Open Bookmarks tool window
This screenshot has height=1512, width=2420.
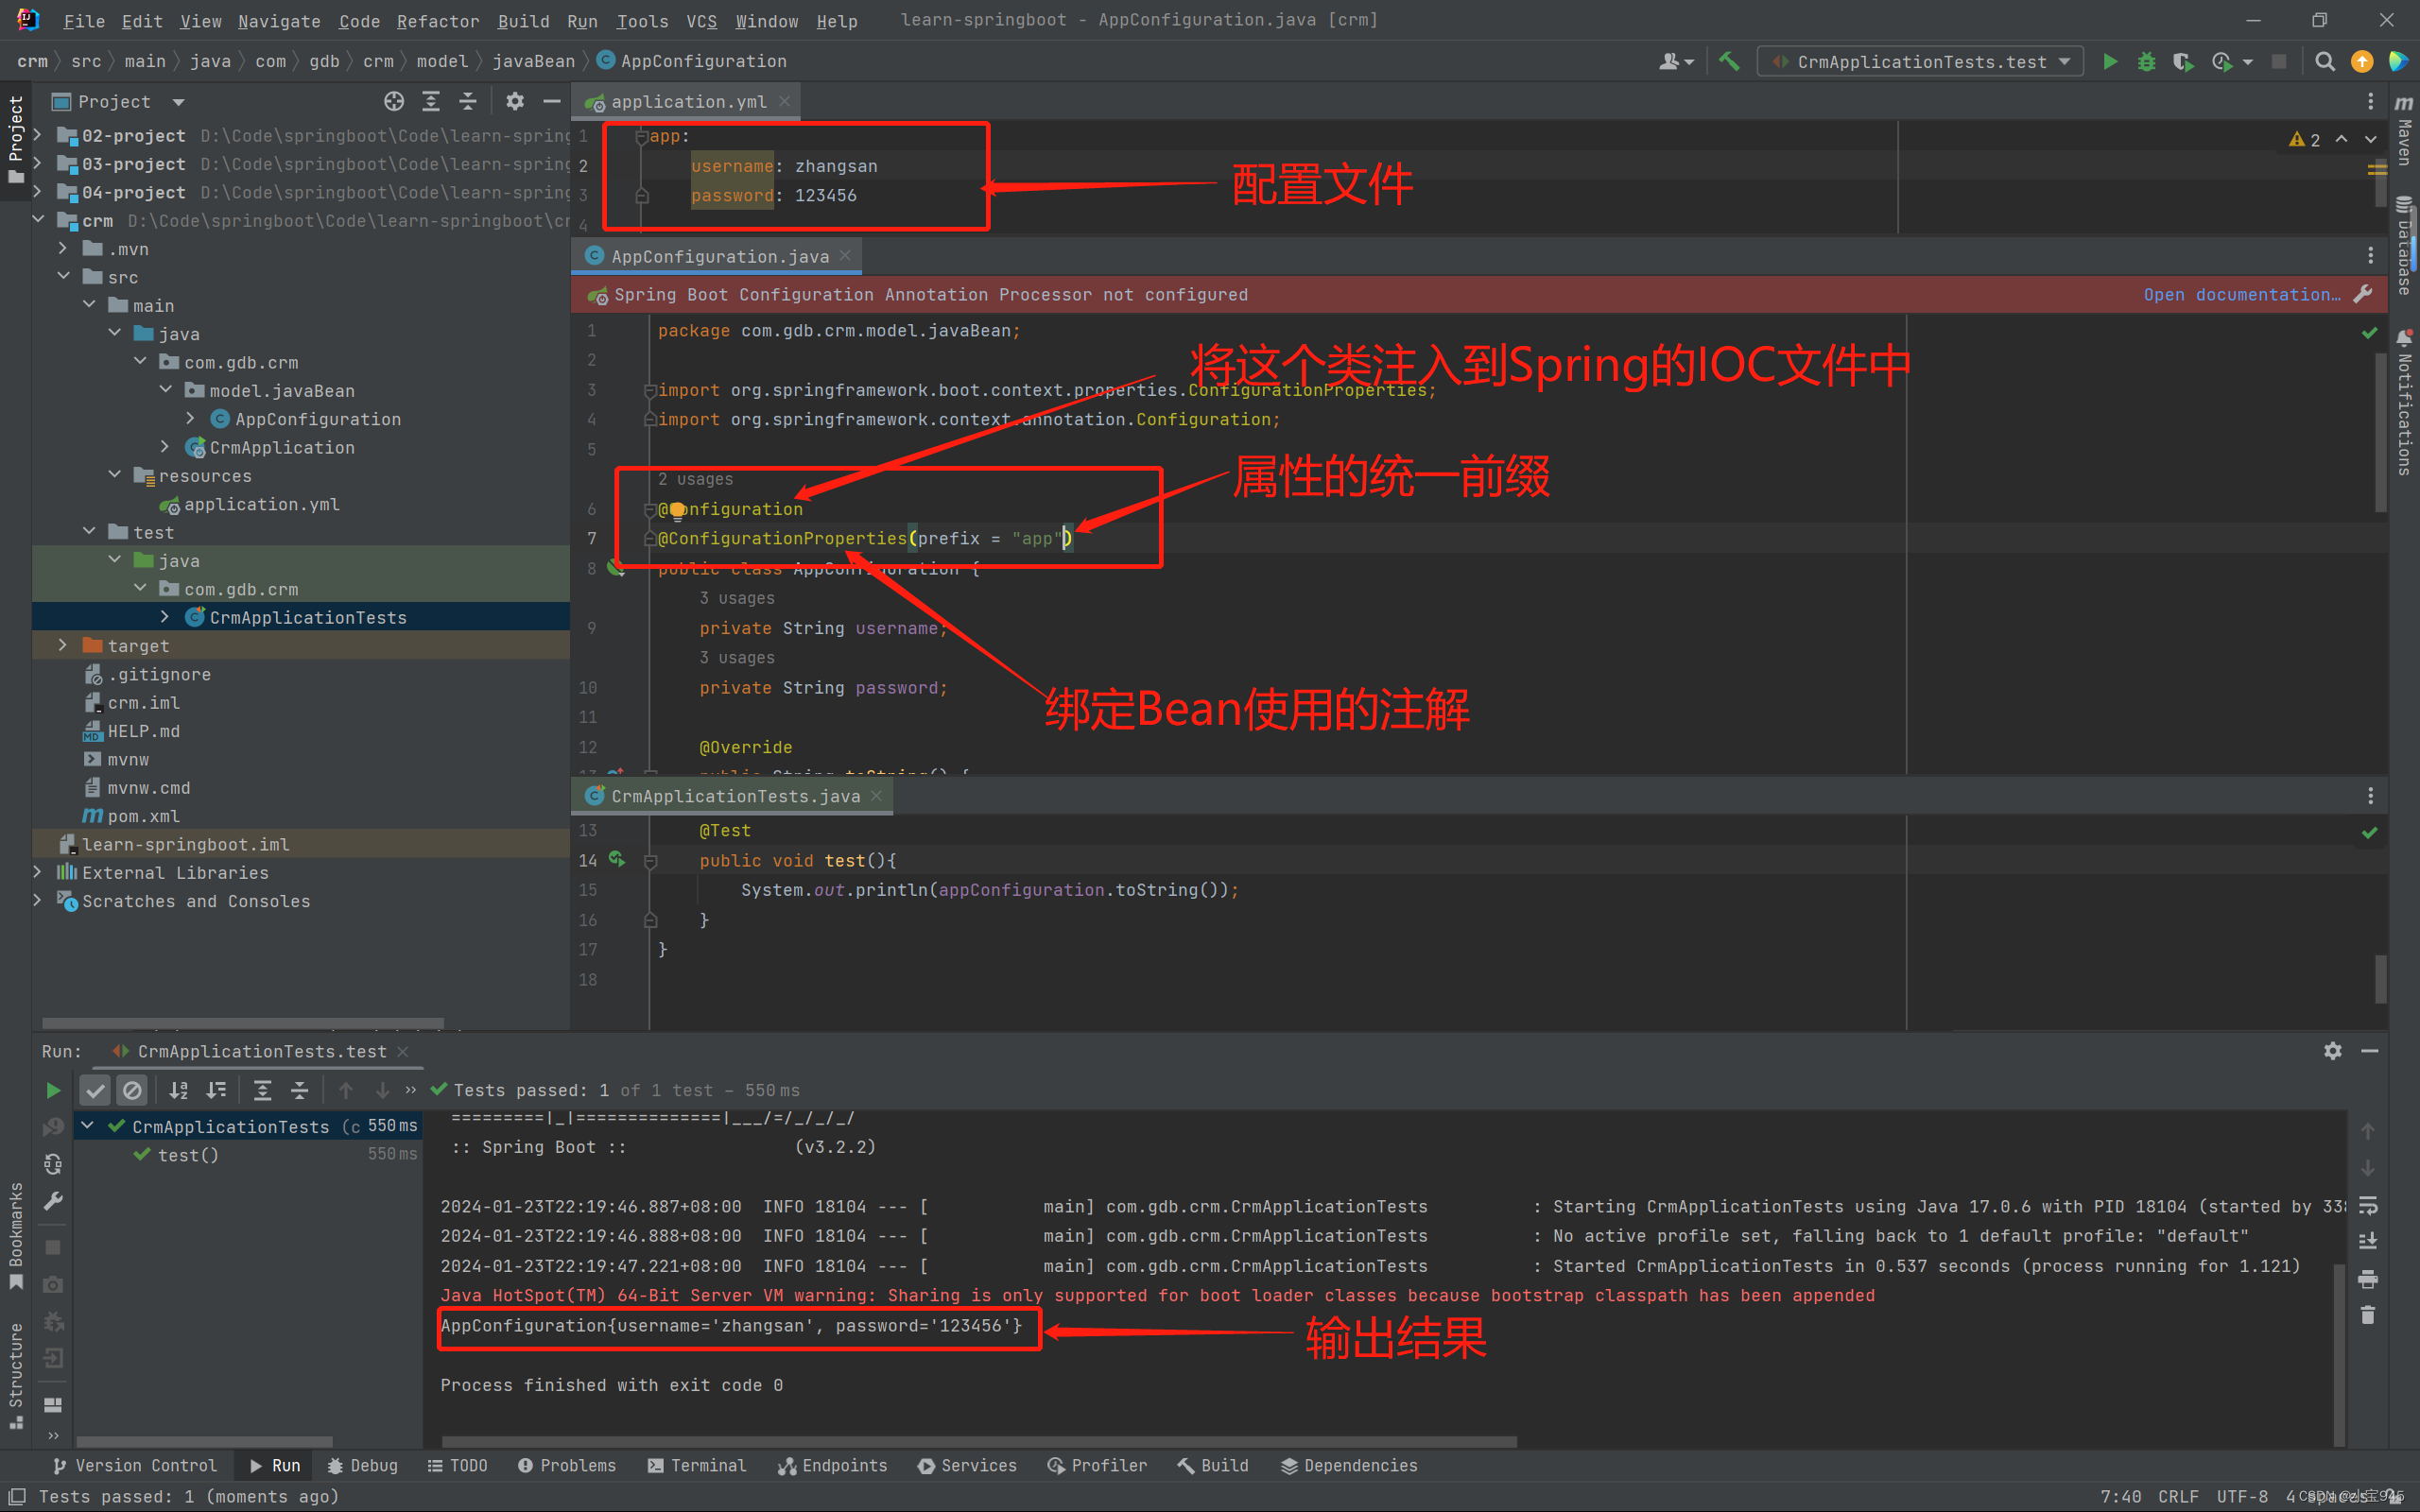[x=15, y=1236]
